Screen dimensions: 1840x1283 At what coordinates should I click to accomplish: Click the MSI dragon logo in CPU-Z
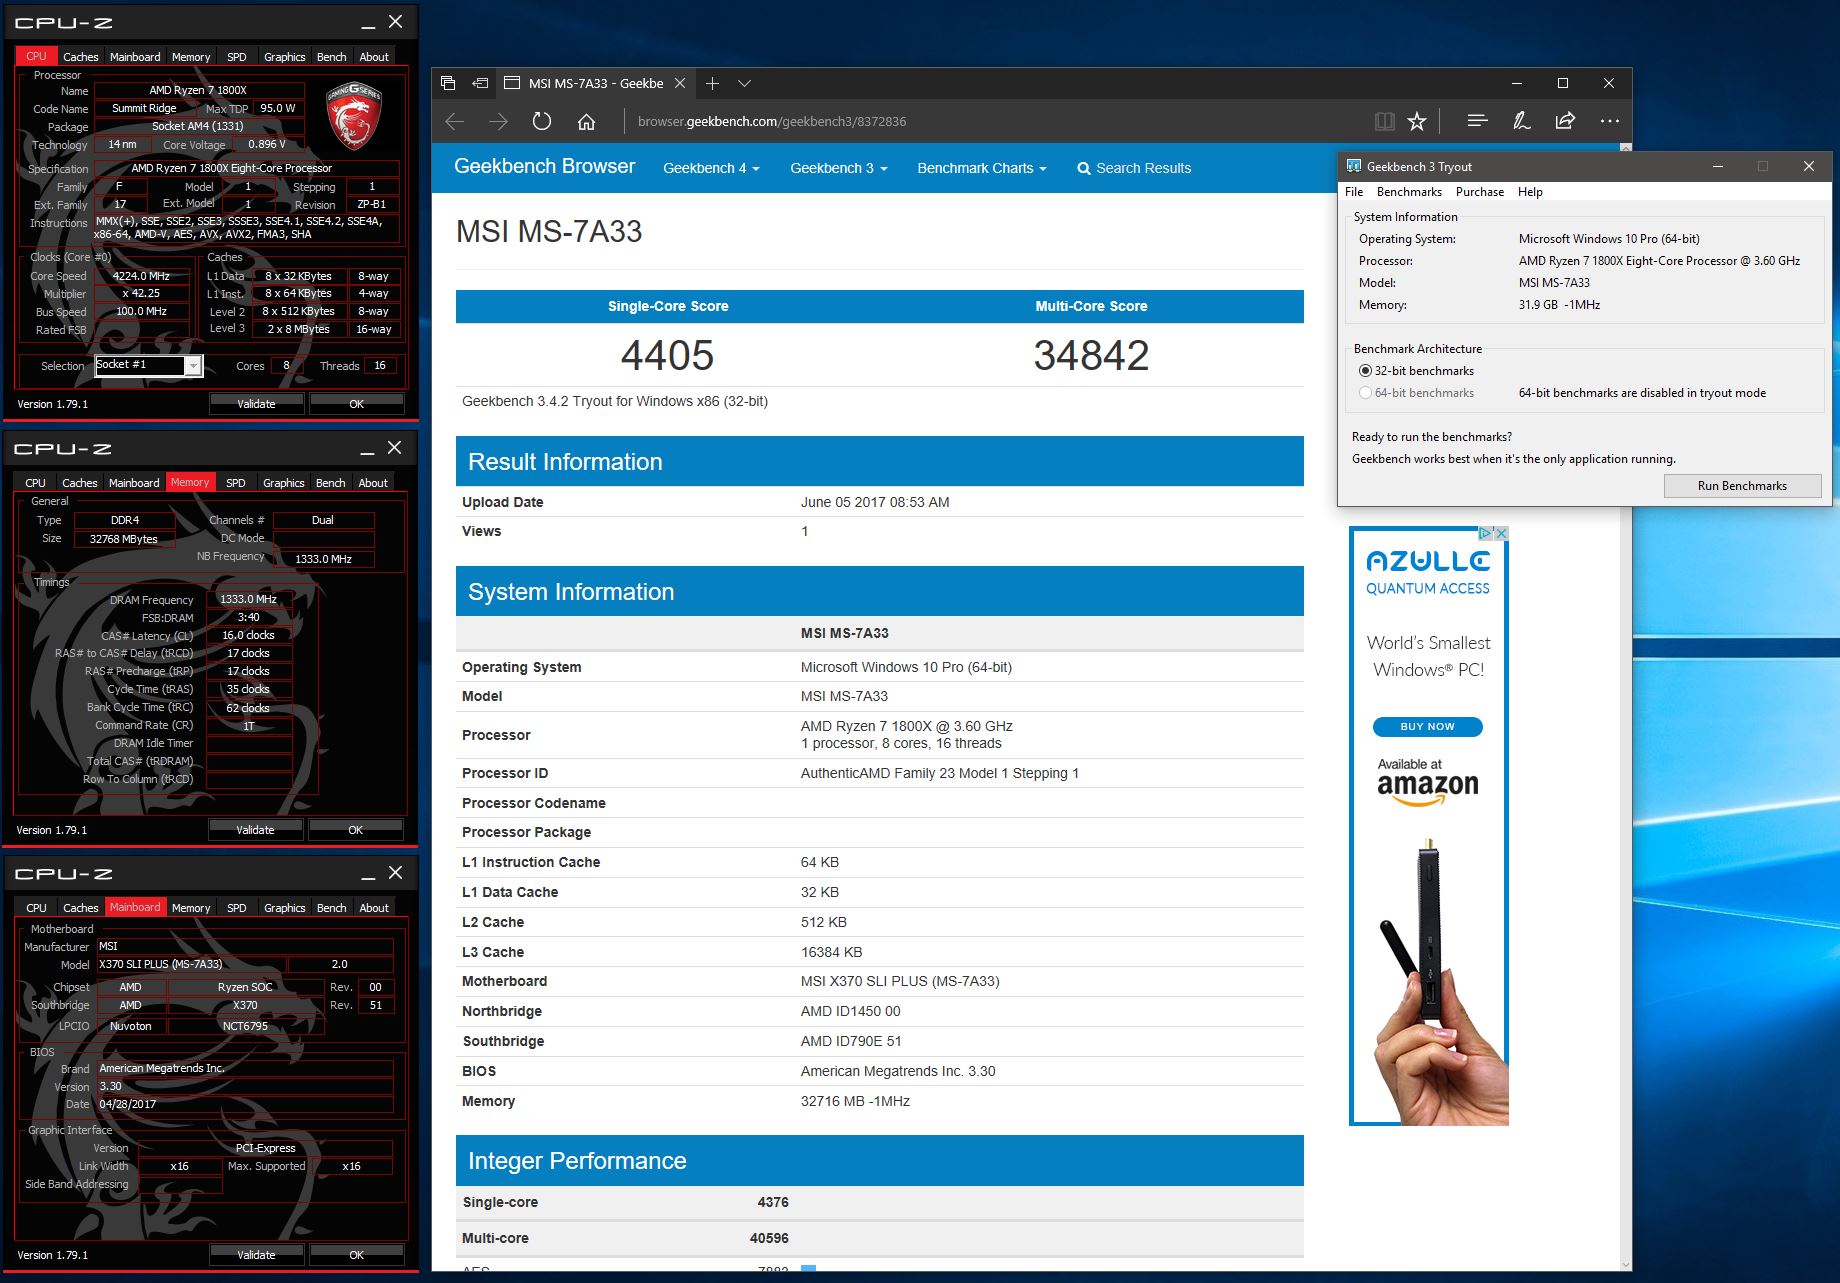pos(353,116)
